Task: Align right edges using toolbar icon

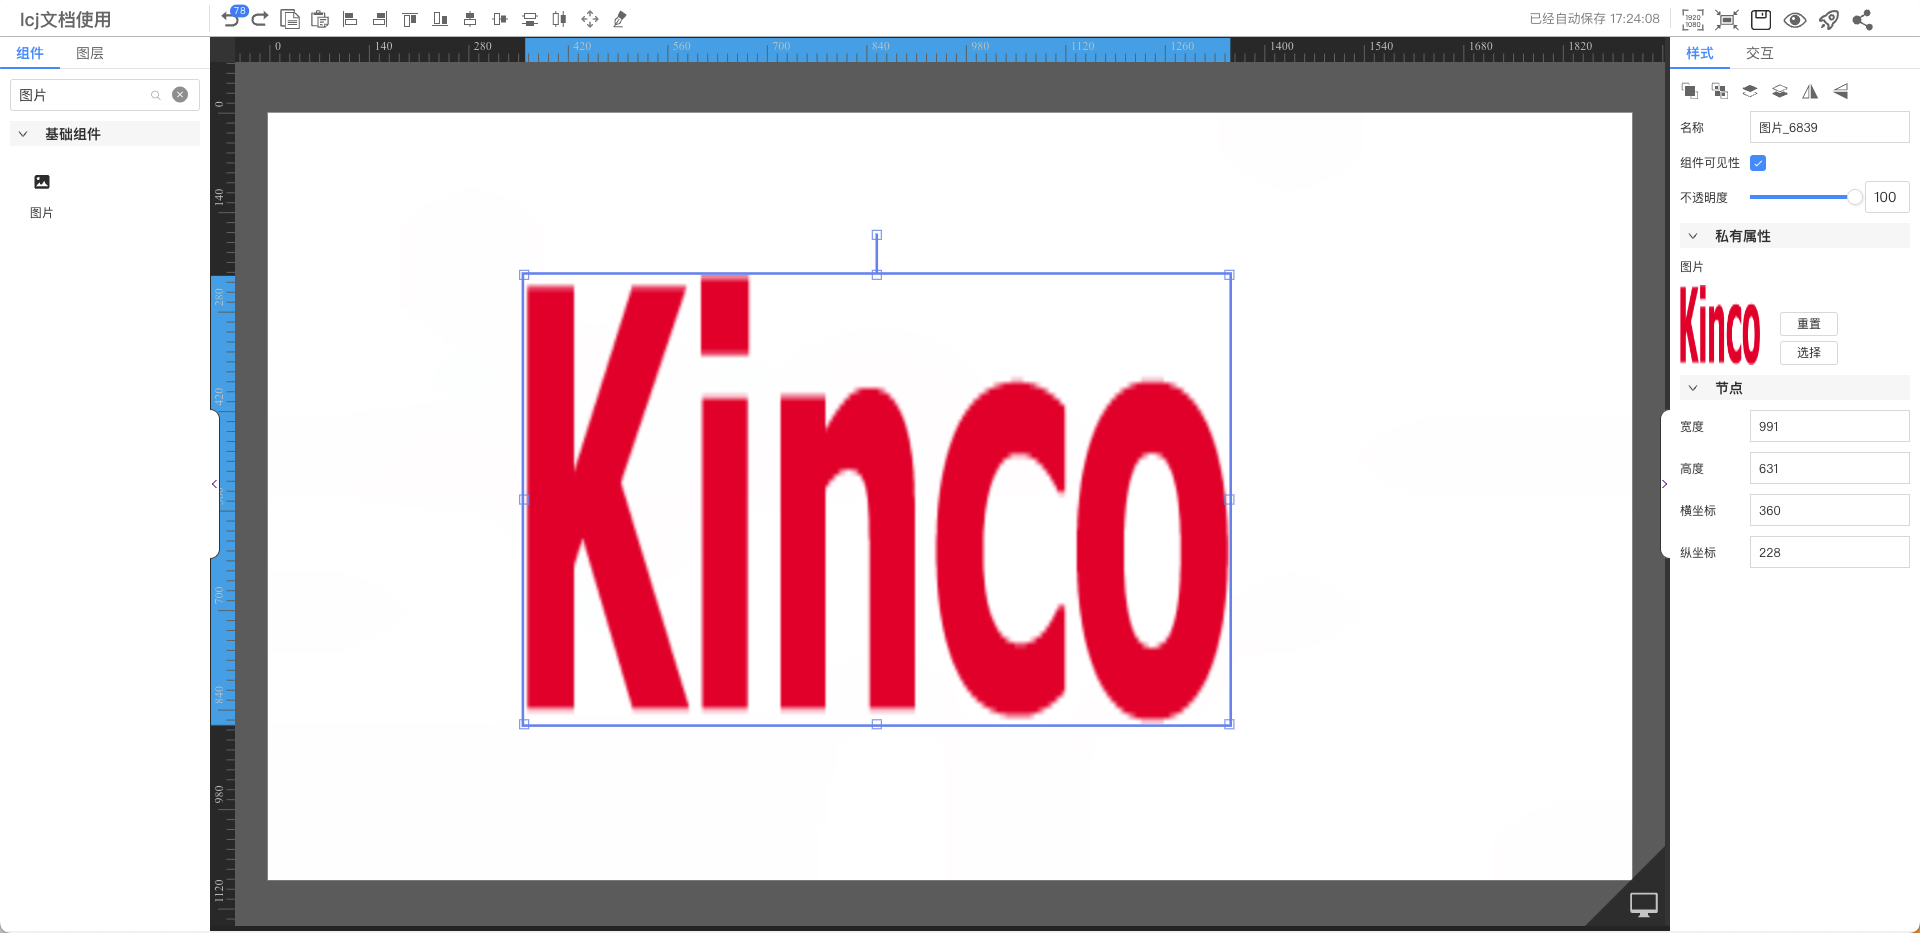Action: (x=380, y=19)
